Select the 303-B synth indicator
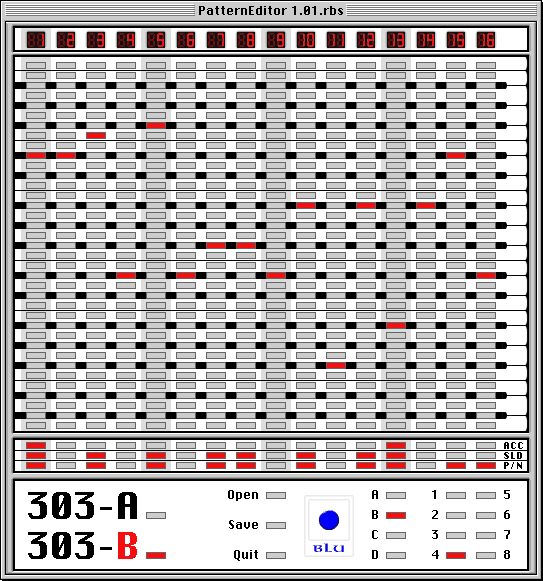This screenshot has height=581, width=543. pos(156,555)
